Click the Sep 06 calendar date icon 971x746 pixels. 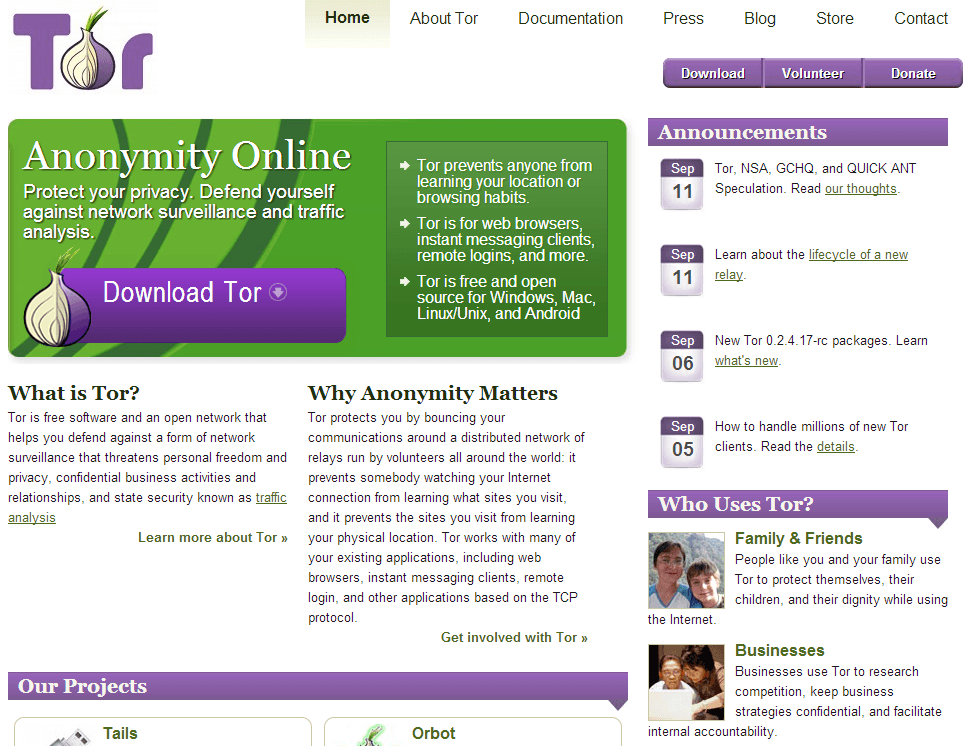(x=682, y=356)
